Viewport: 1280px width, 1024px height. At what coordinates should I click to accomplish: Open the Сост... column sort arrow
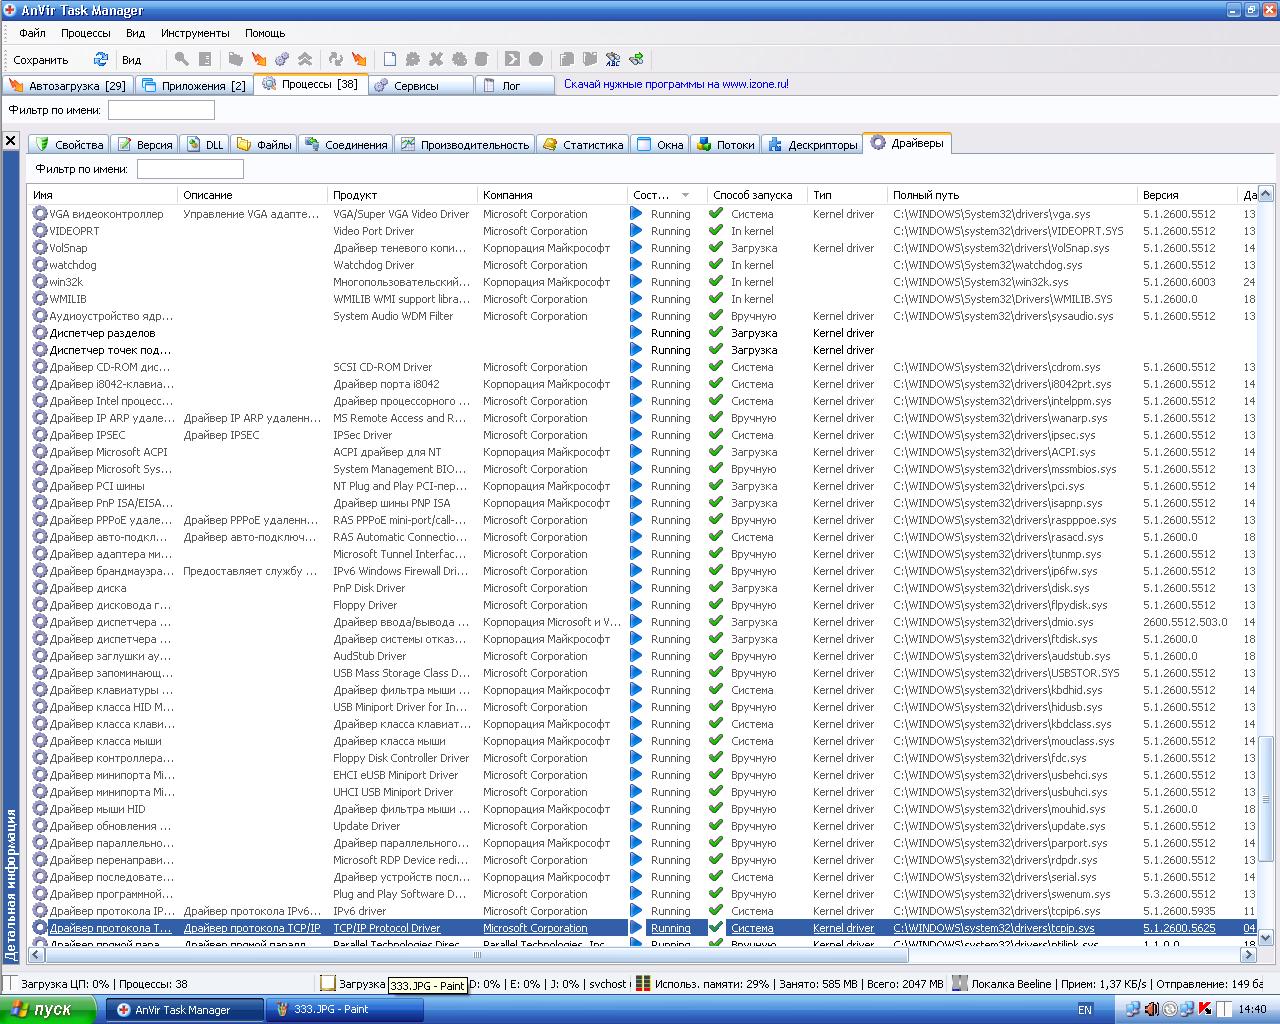pyautogui.click(x=685, y=195)
